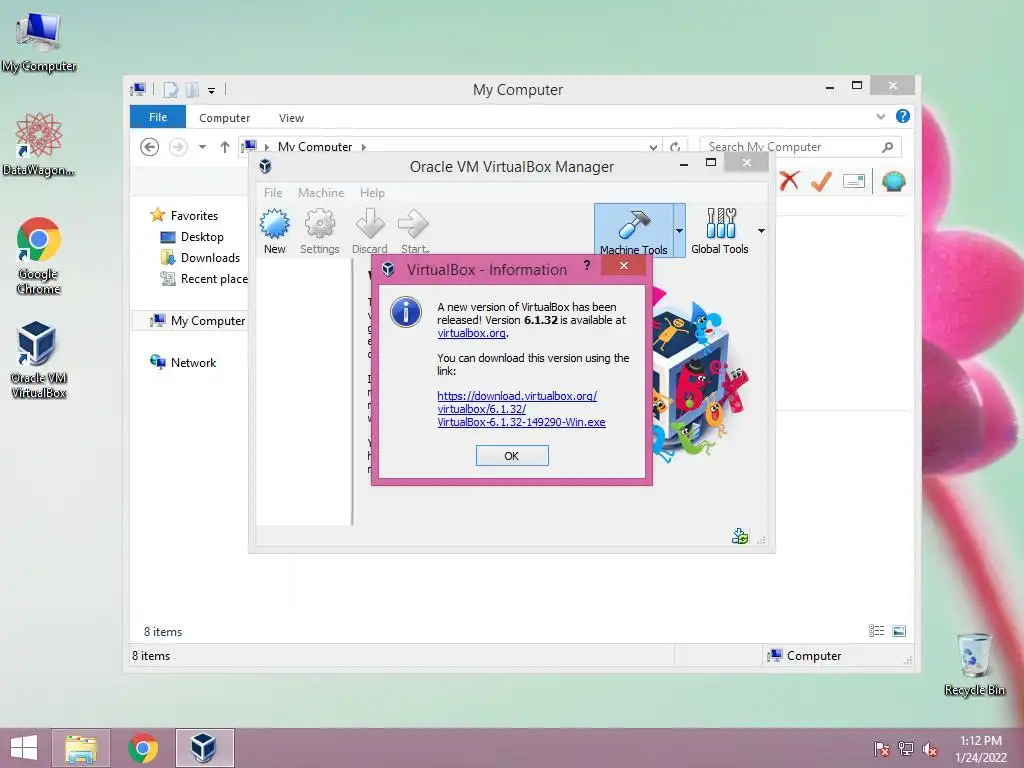
Task: Open Machine menu in VirtualBox Manager
Action: (321, 193)
